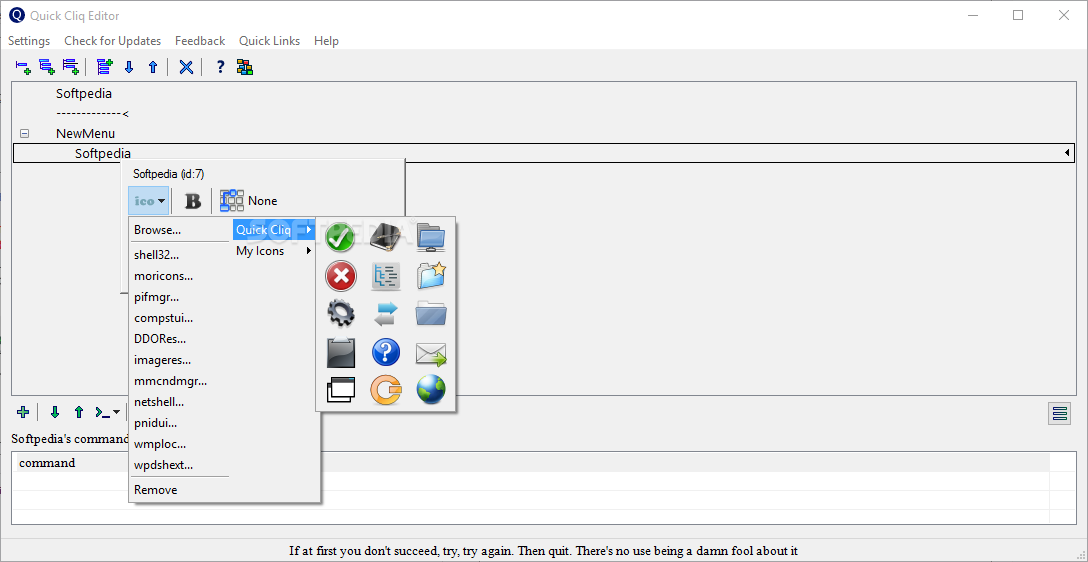Select the separator line tree item
The height and width of the screenshot is (562, 1088).
pyautogui.click(x=92, y=113)
